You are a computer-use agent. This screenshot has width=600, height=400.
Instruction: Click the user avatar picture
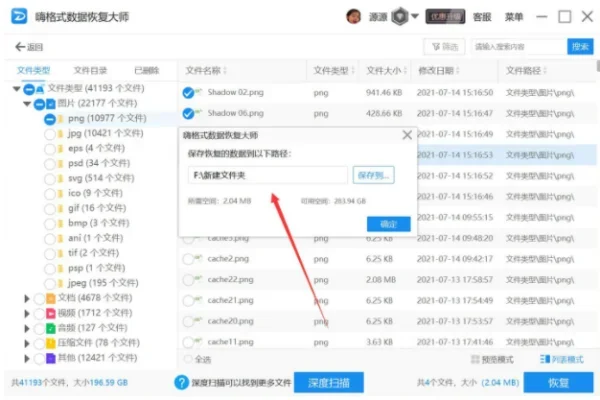(x=353, y=17)
